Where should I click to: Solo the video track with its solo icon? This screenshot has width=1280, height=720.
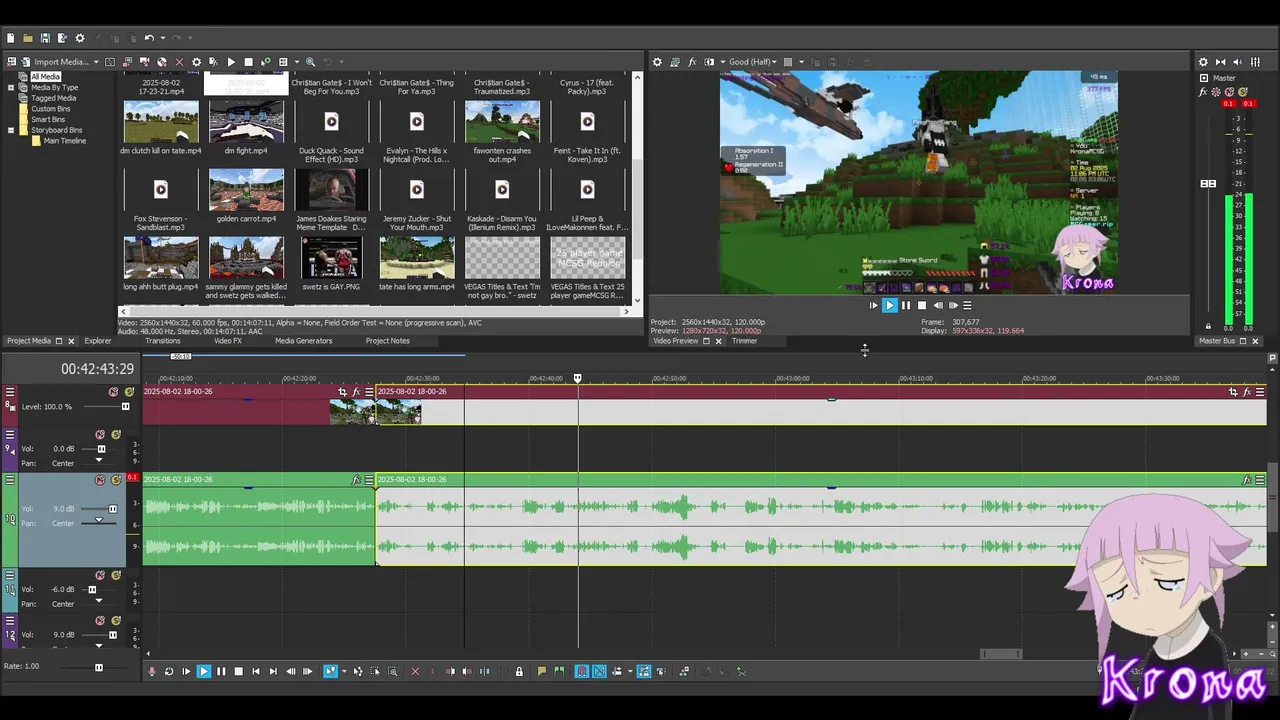pyautogui.click(x=129, y=392)
